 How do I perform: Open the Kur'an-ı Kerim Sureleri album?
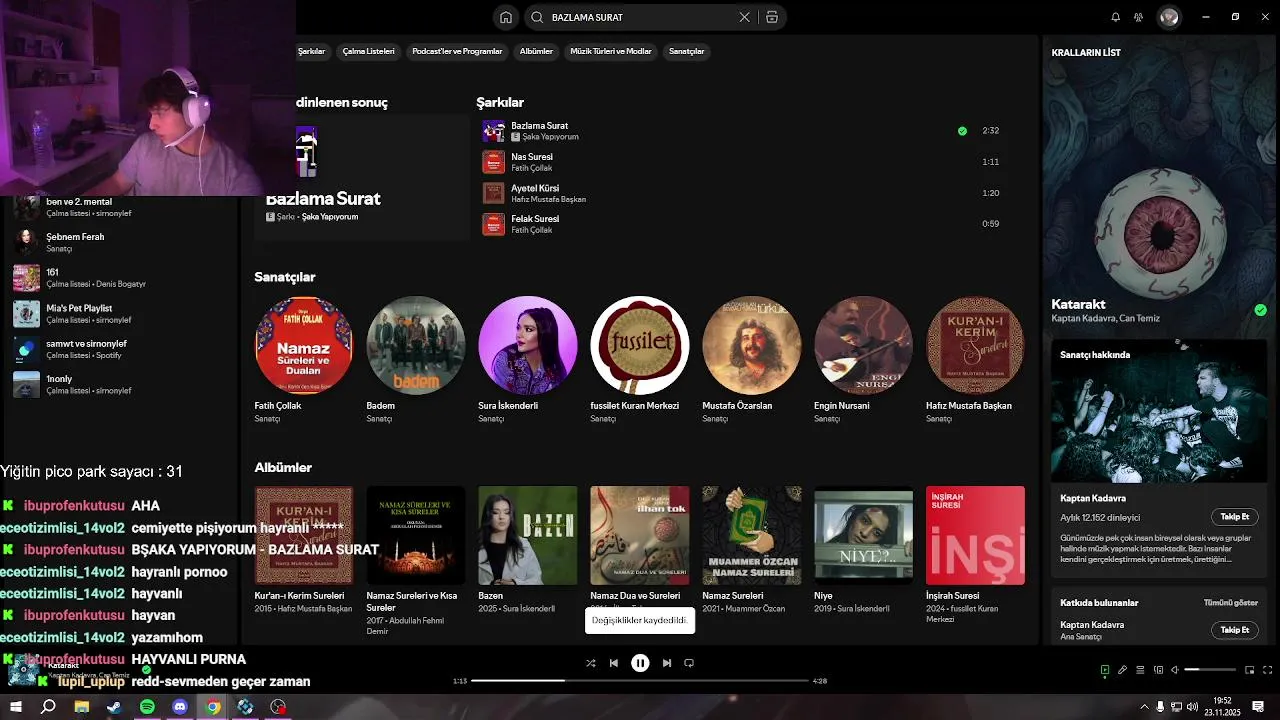point(304,535)
